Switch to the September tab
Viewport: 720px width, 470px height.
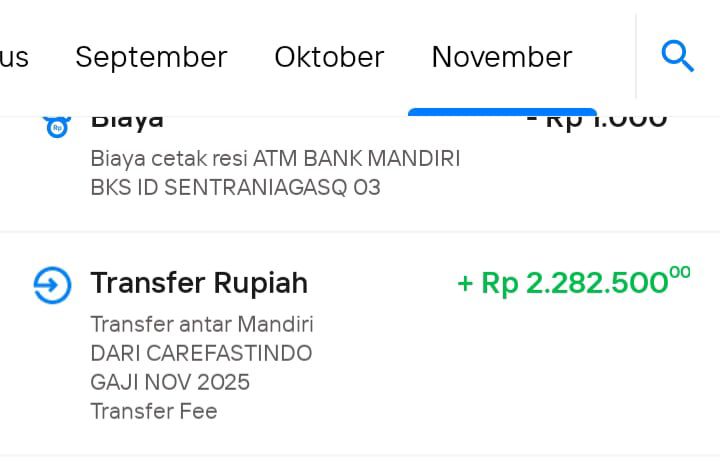point(151,57)
